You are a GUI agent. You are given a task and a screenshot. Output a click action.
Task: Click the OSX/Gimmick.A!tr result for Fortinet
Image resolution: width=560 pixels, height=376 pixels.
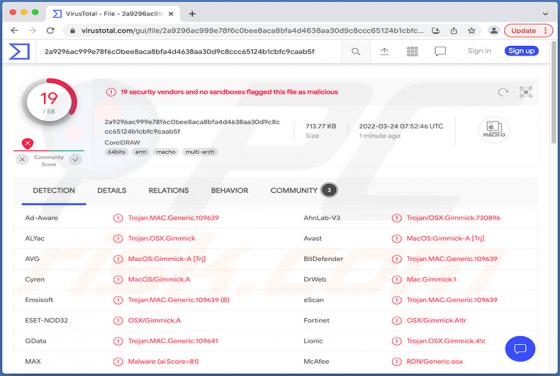(436, 320)
